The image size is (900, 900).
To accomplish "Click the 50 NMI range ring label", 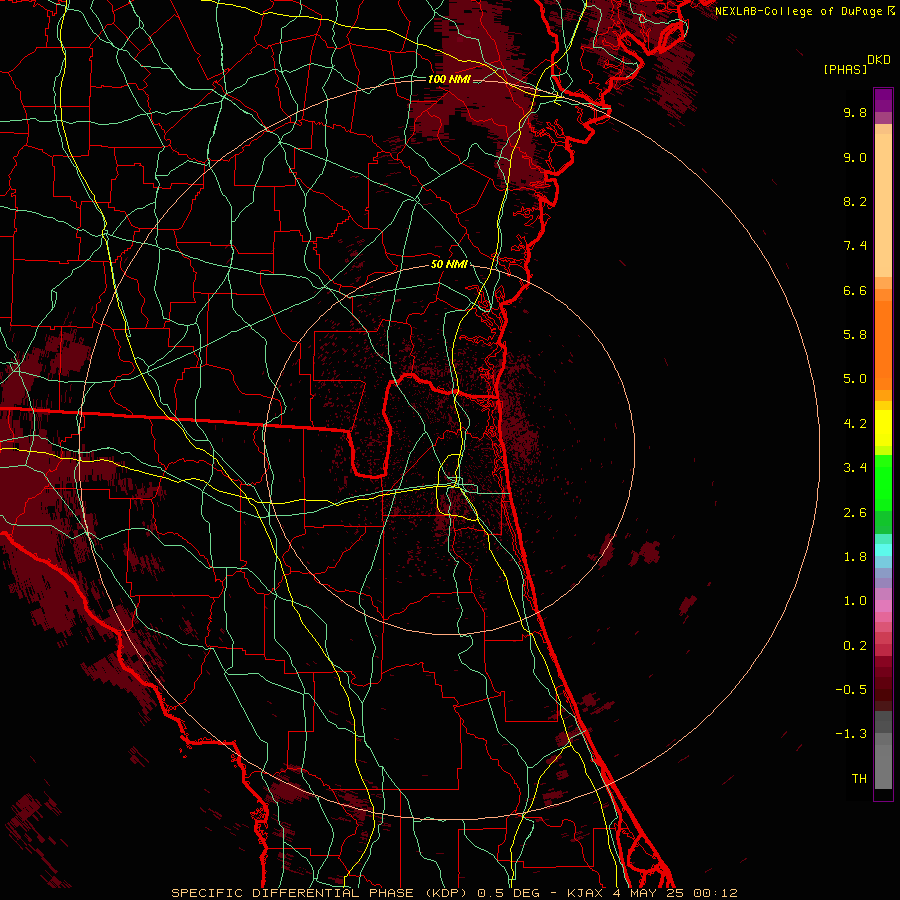I will [x=449, y=265].
